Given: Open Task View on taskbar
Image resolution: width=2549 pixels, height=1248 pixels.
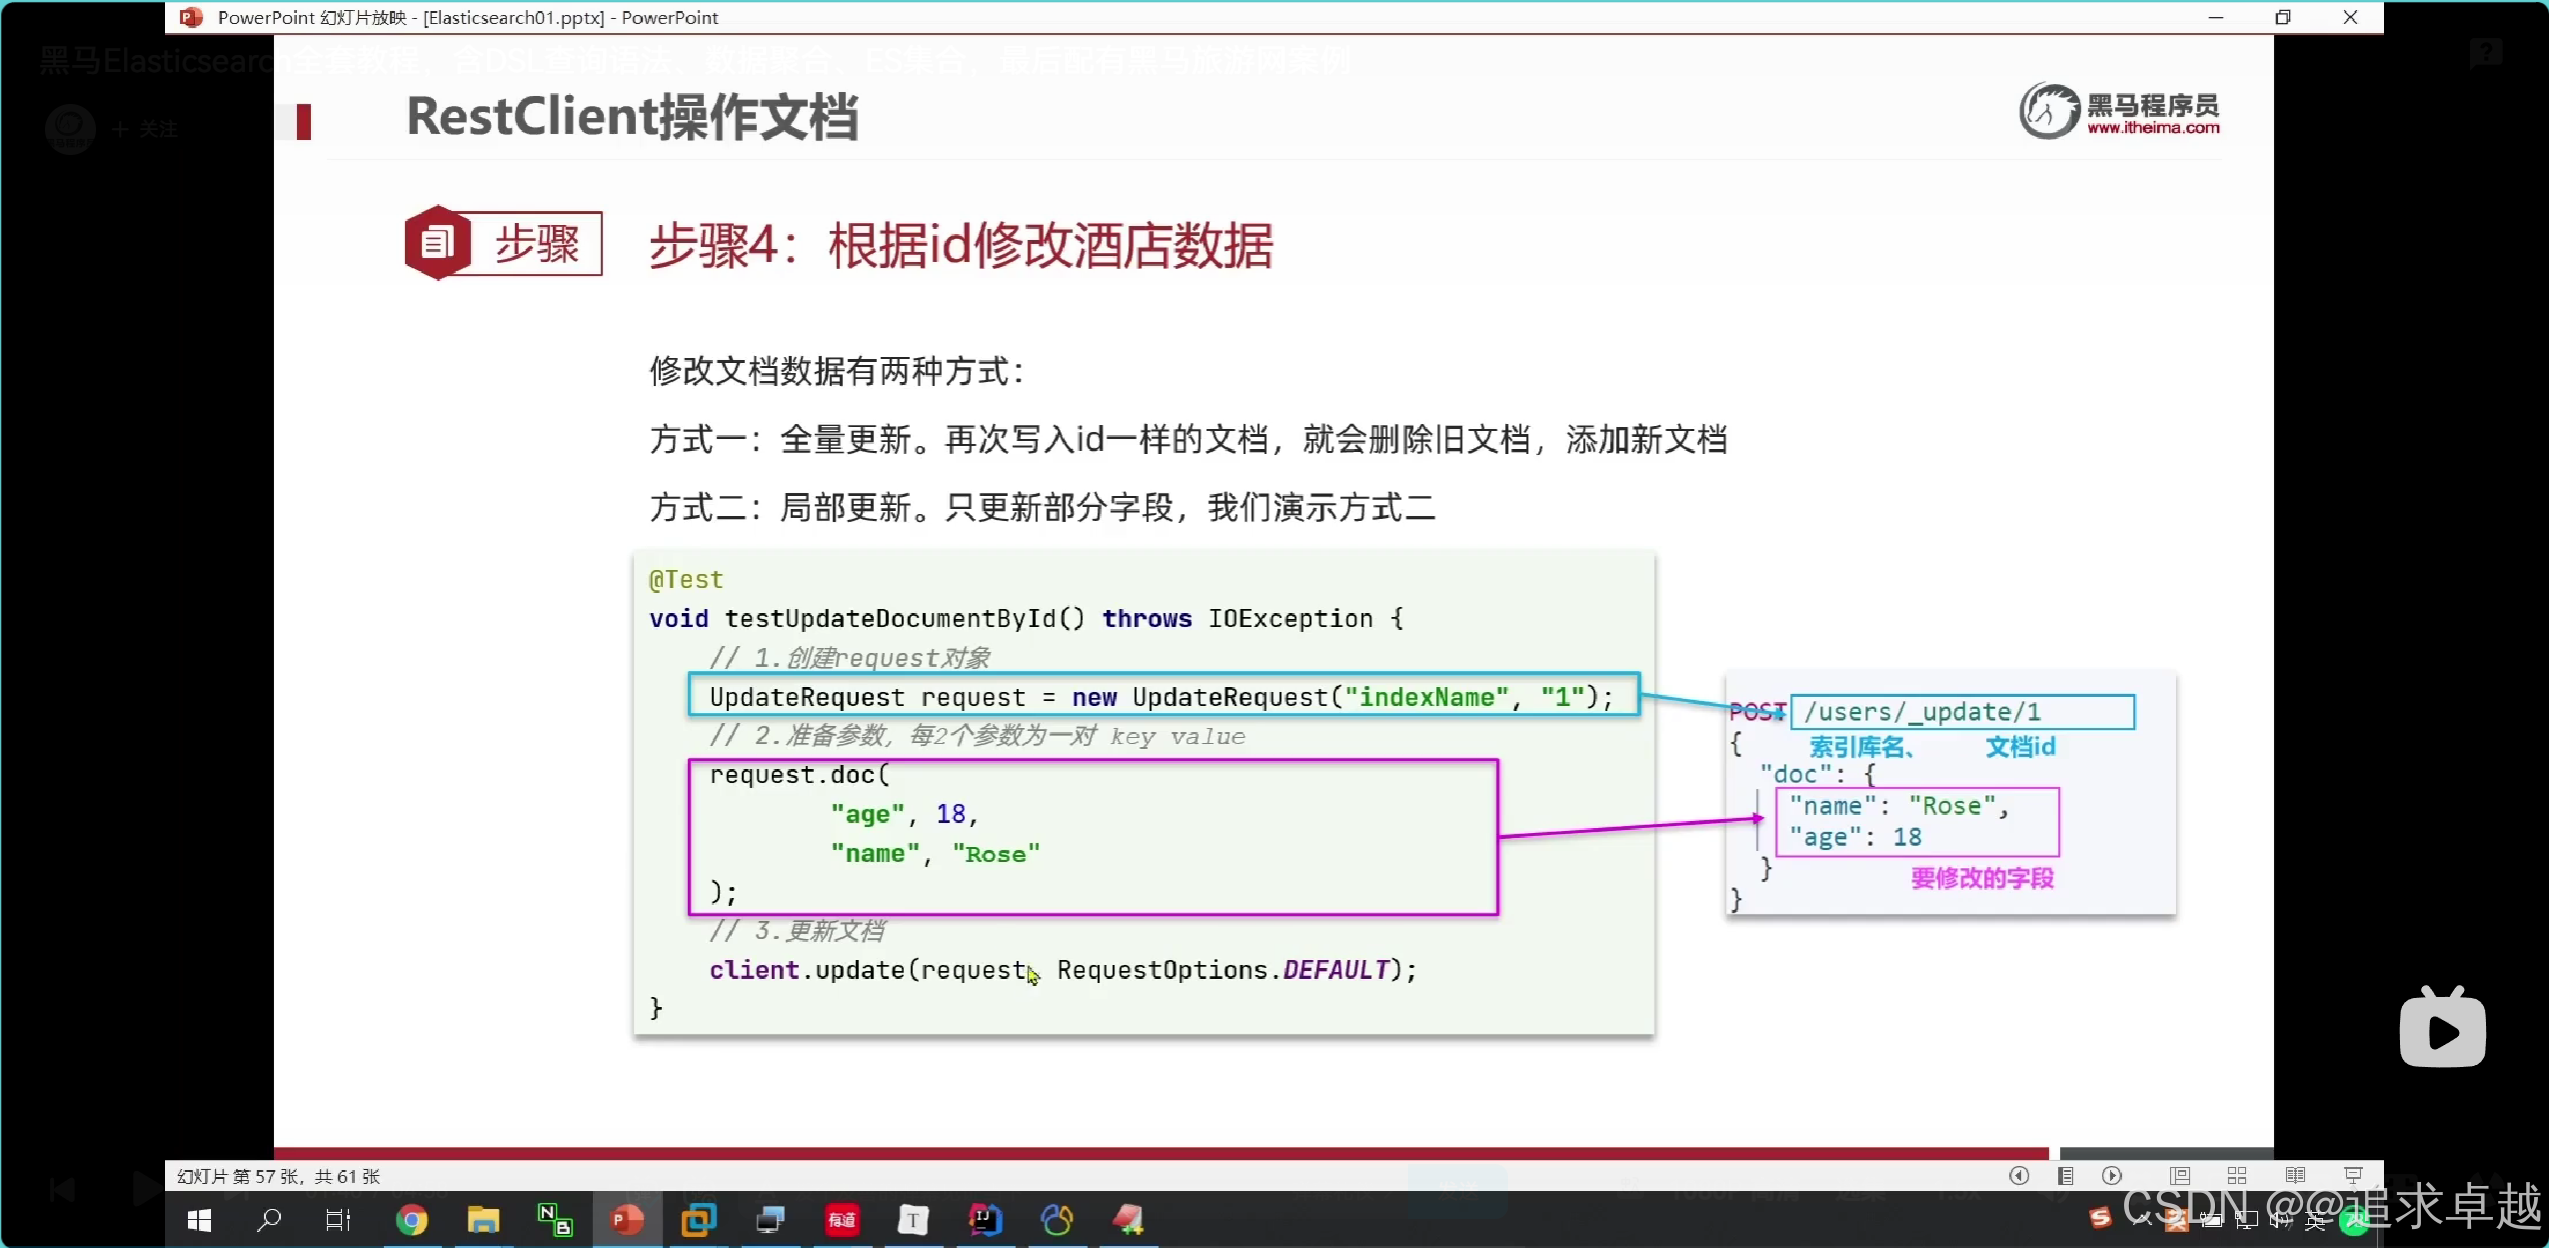Looking at the screenshot, I should pos(338,1220).
